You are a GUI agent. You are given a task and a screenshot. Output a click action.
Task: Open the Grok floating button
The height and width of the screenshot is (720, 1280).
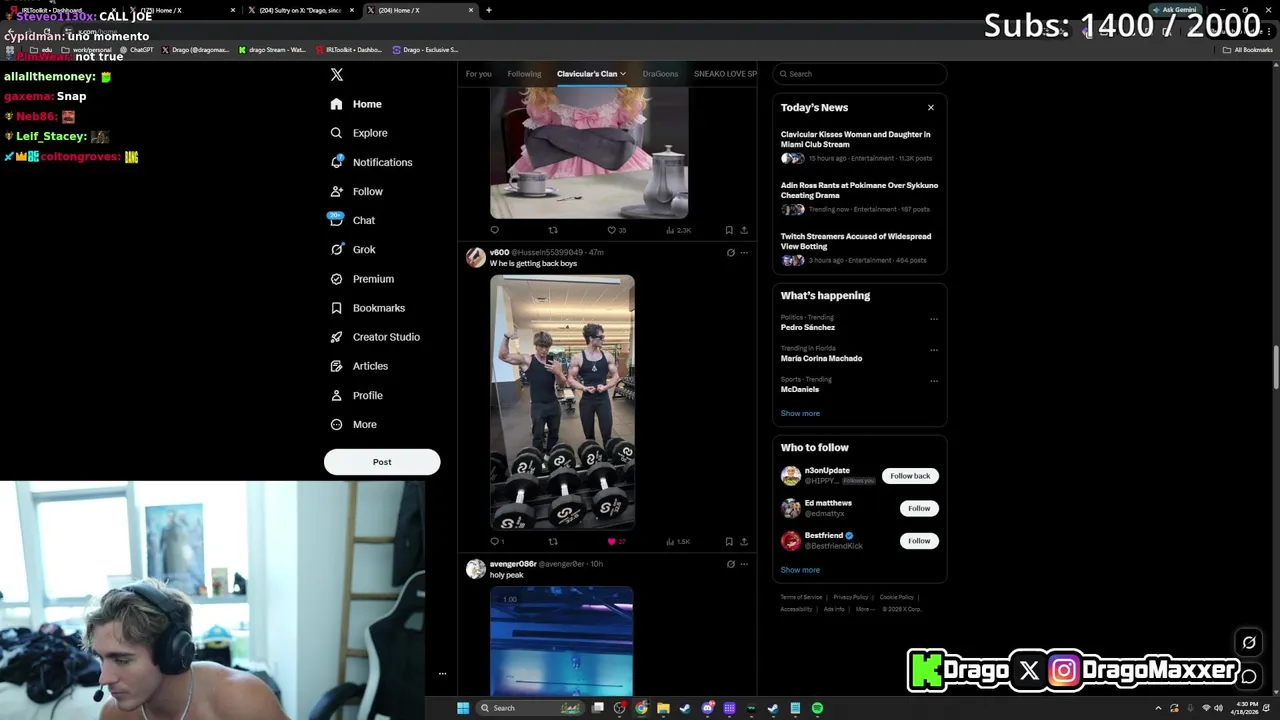click(1249, 643)
